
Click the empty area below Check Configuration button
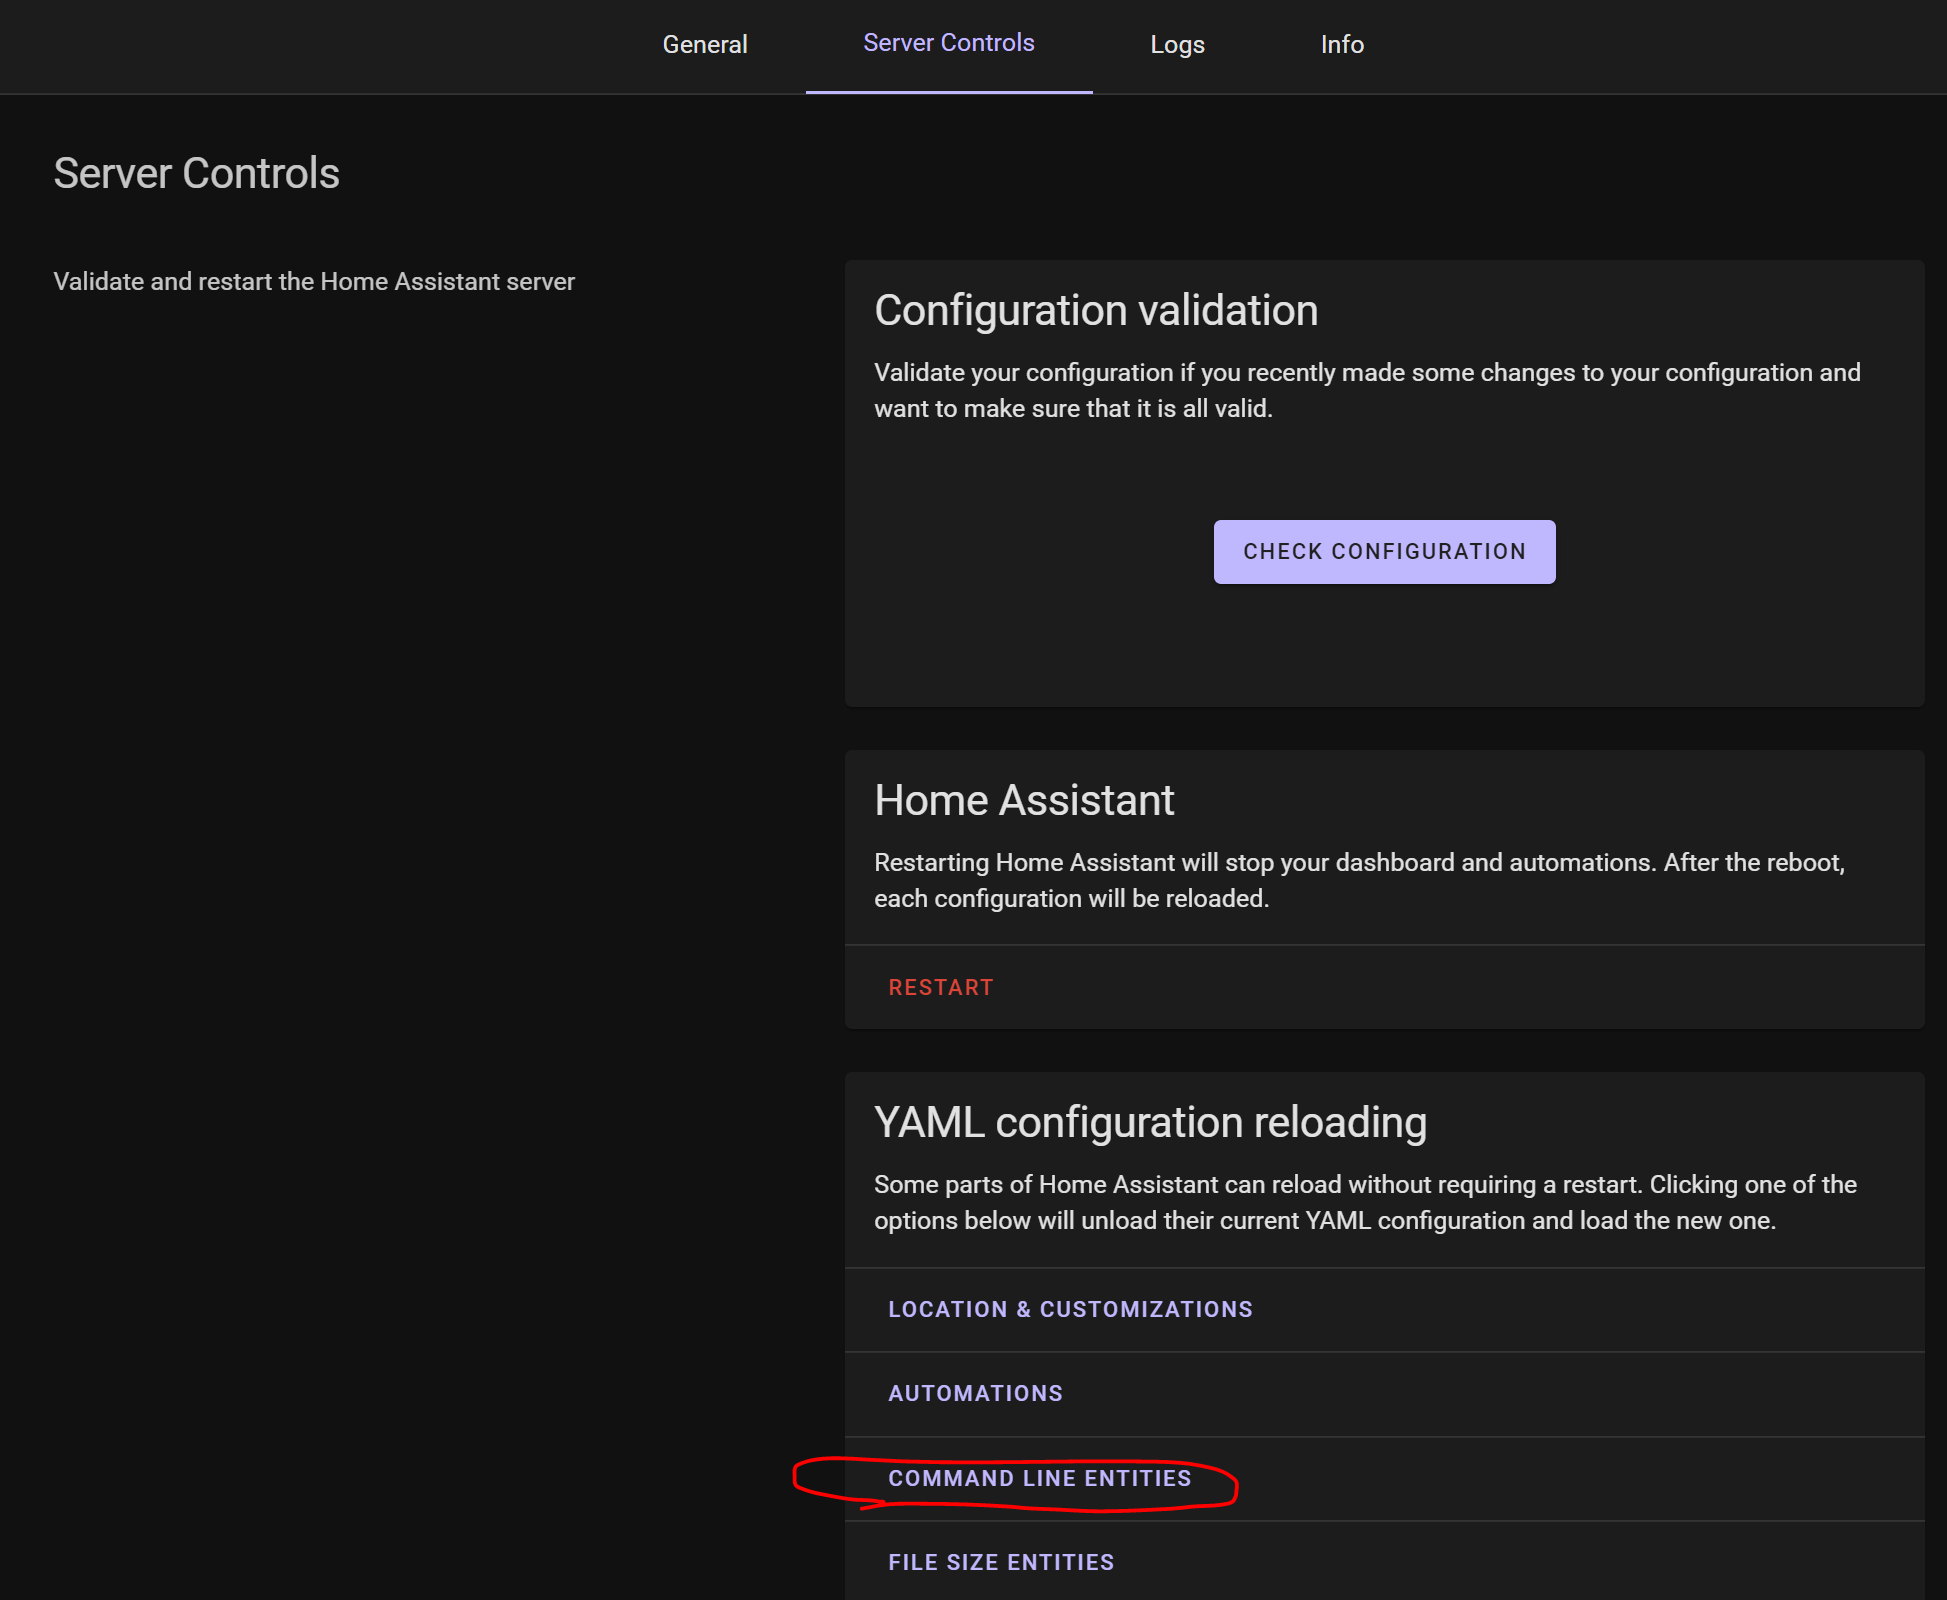pos(1384,645)
